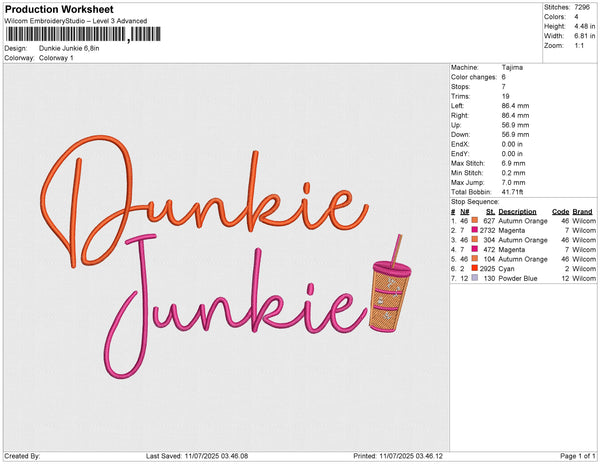
Task: Click the 'Up:' label
Action: point(456,125)
